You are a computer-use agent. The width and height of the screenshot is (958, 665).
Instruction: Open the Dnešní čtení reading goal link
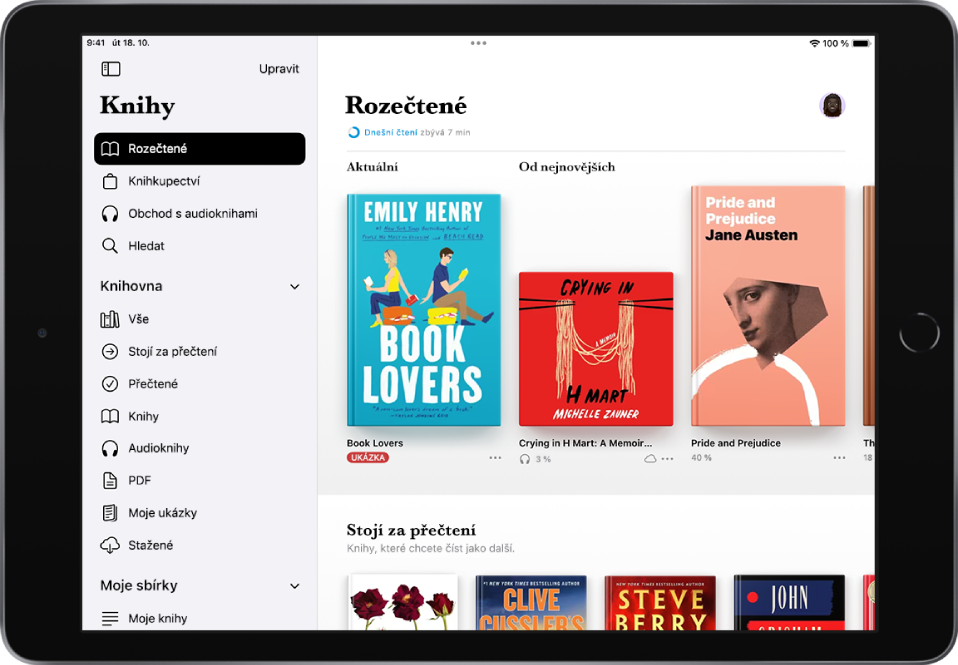point(391,133)
